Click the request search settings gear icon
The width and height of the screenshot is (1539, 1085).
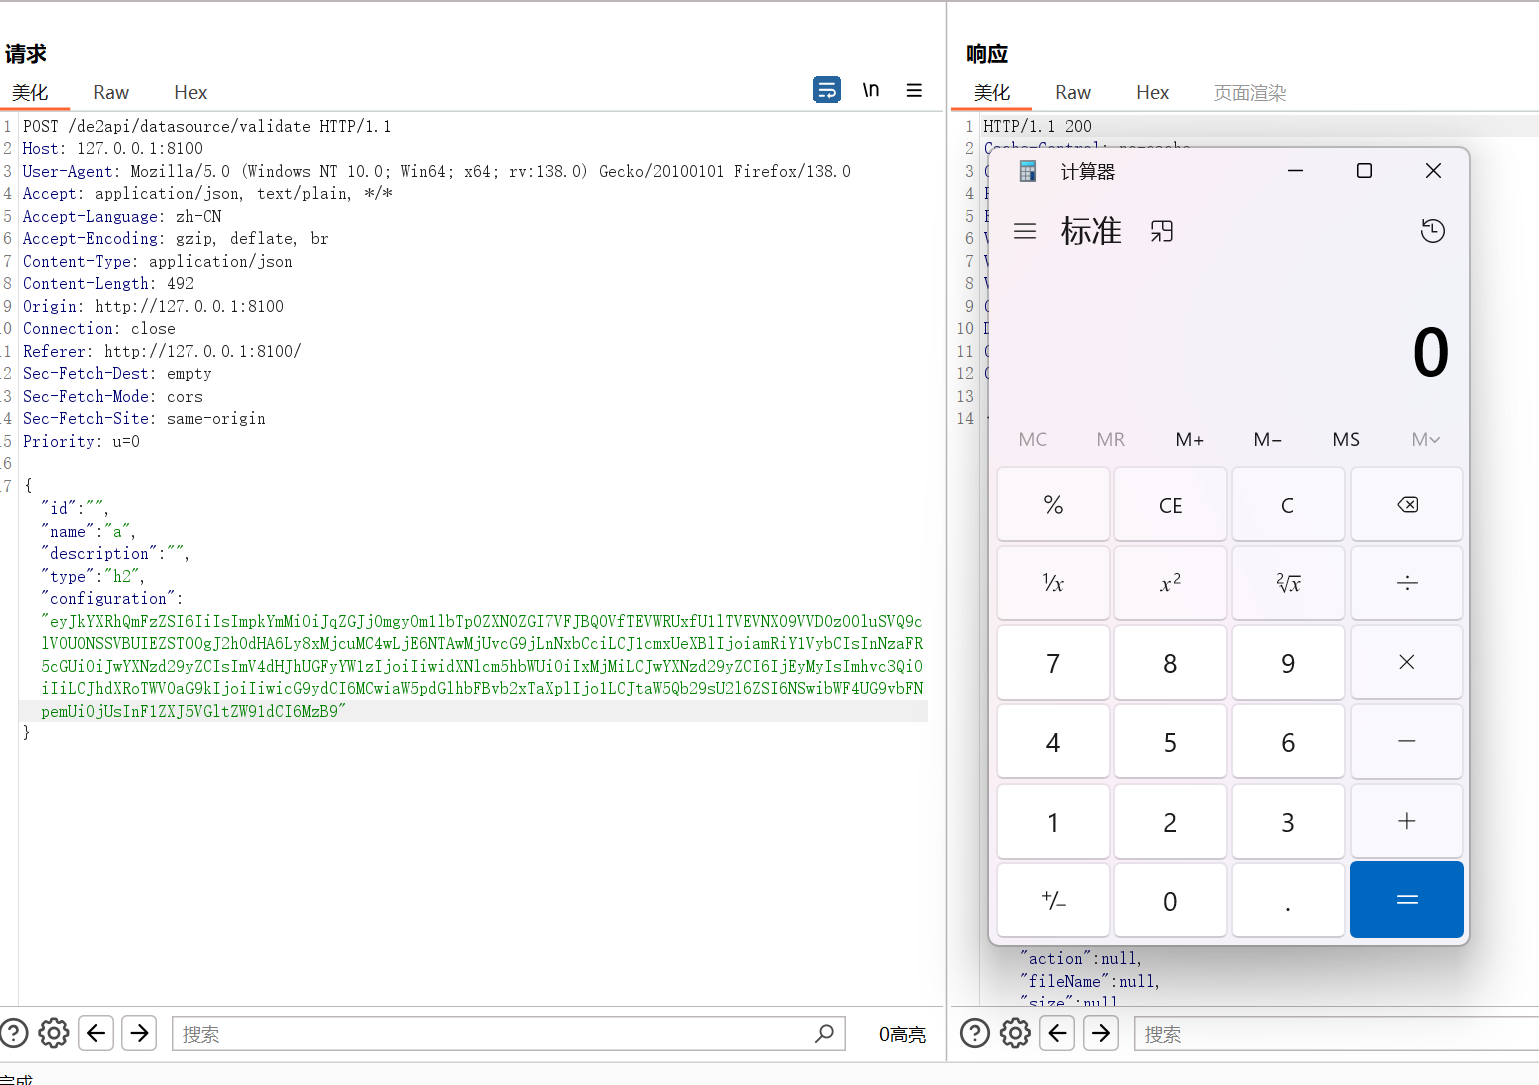click(54, 1033)
